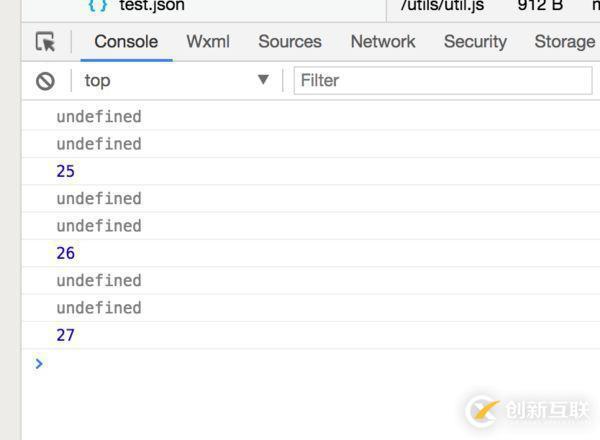Click the orange watermark logo icon

click(x=484, y=410)
